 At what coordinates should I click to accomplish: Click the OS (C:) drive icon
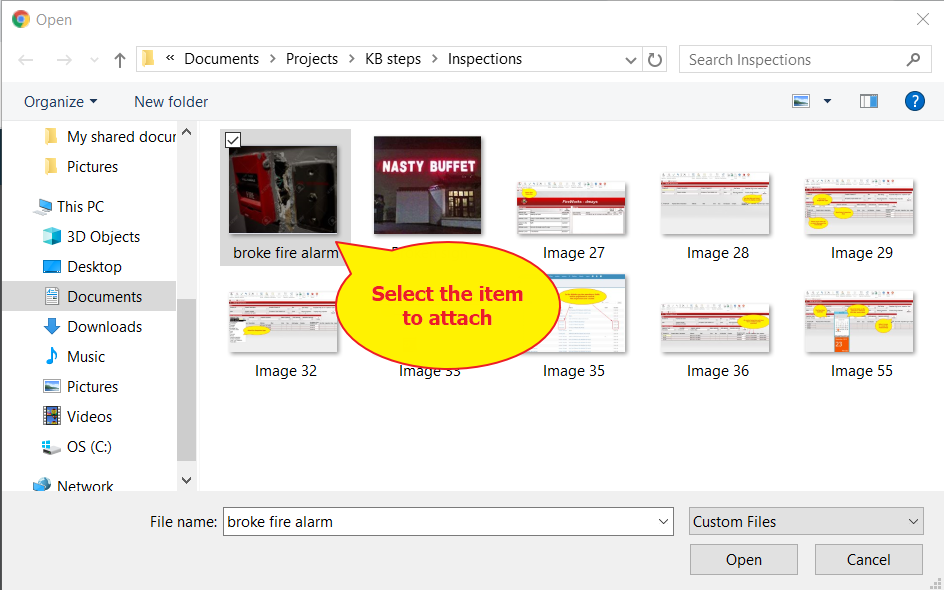coord(51,447)
